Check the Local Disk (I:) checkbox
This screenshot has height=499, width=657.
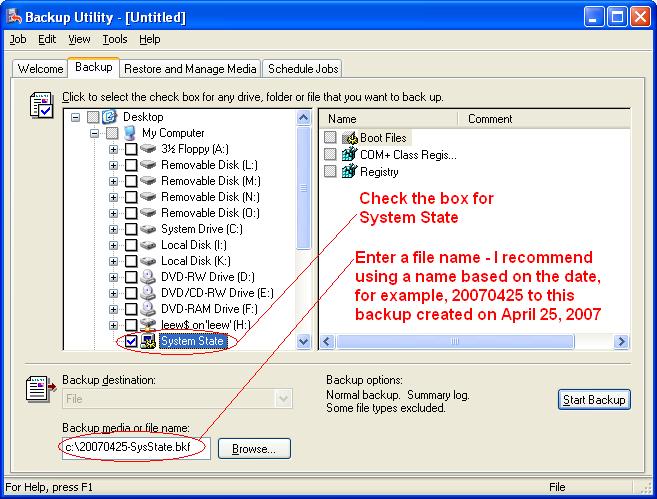point(131,245)
